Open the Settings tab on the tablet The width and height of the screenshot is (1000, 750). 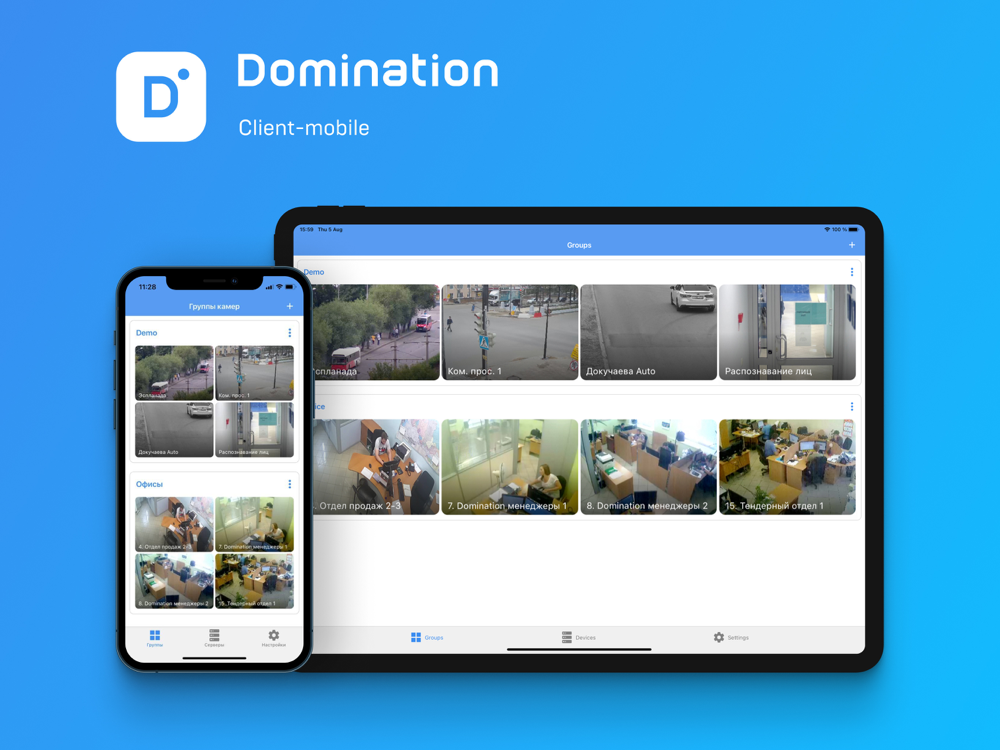pos(731,637)
